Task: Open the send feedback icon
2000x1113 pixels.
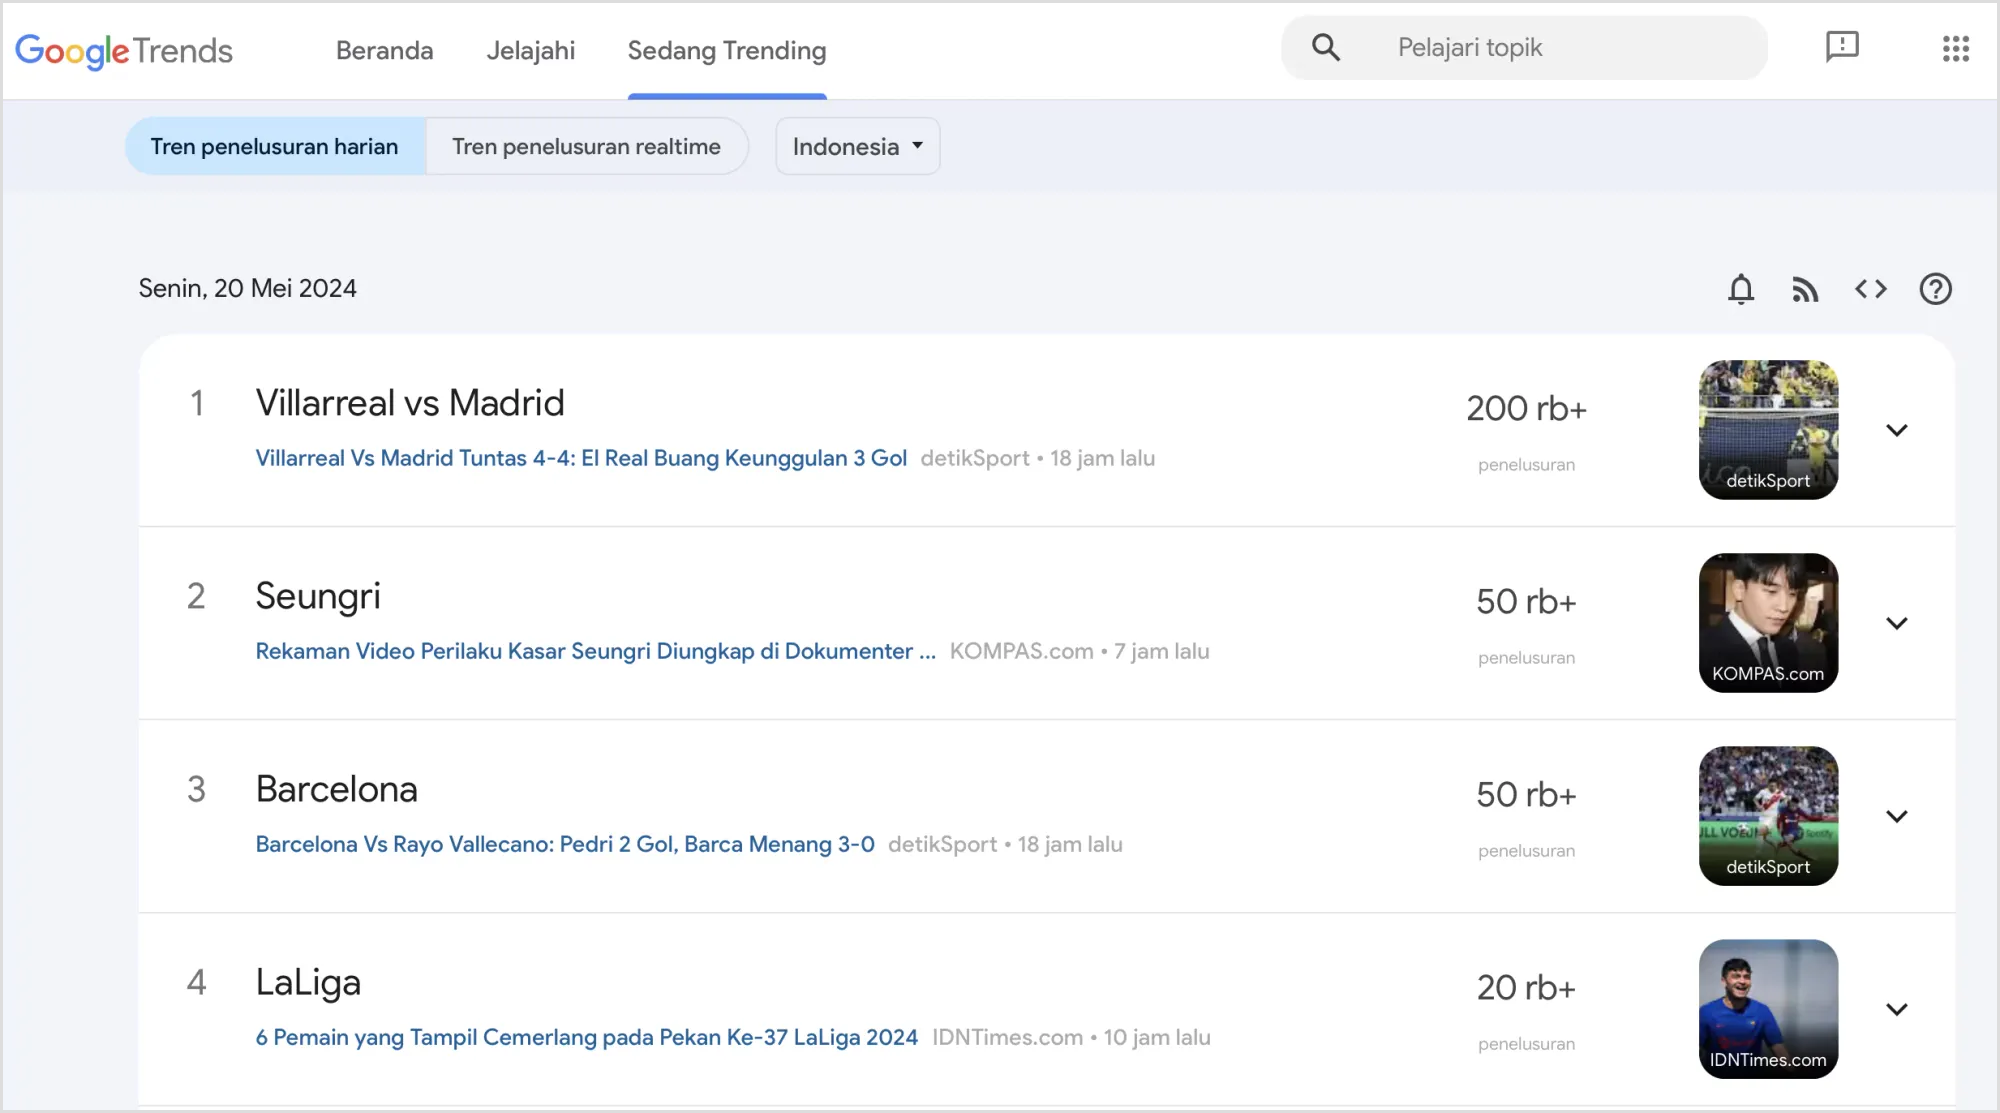Action: [x=1842, y=47]
